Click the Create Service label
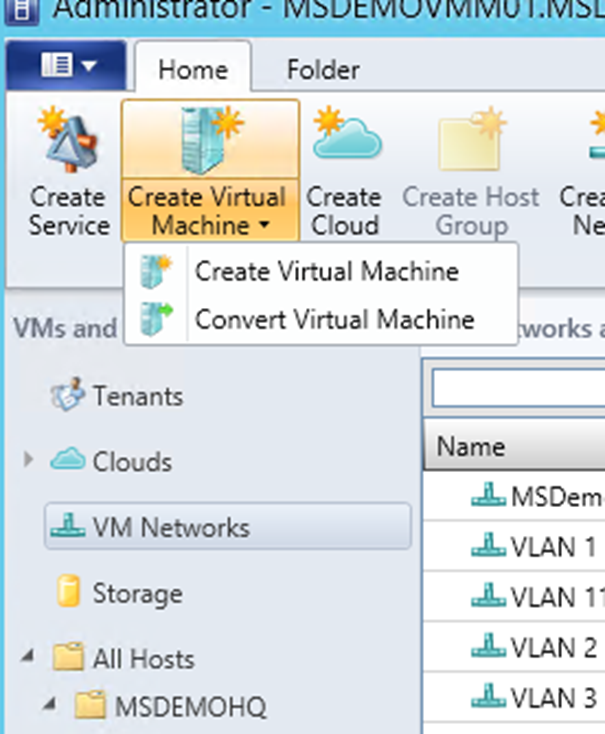 (x=69, y=212)
